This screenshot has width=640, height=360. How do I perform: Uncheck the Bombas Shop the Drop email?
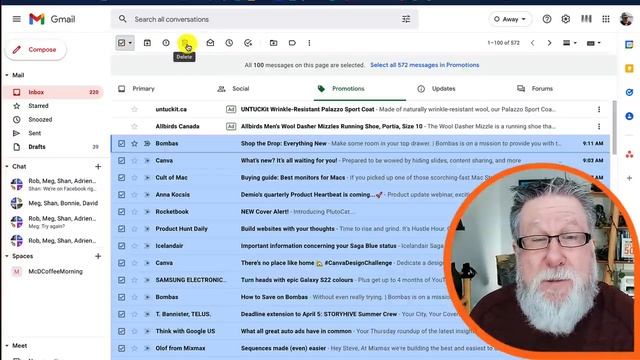coord(122,143)
